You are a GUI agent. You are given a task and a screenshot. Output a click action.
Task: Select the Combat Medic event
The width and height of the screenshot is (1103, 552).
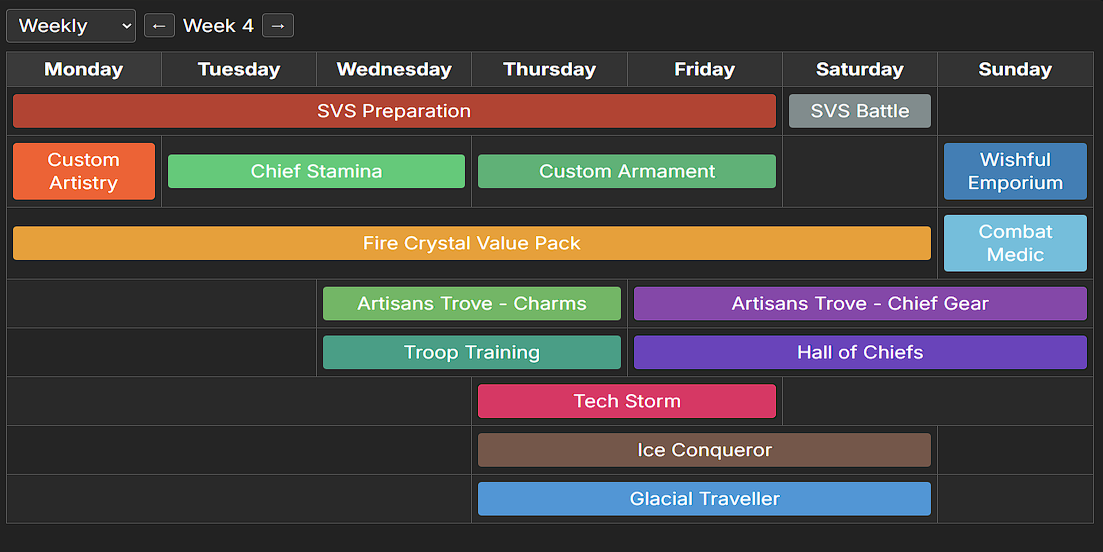[x=1015, y=243]
